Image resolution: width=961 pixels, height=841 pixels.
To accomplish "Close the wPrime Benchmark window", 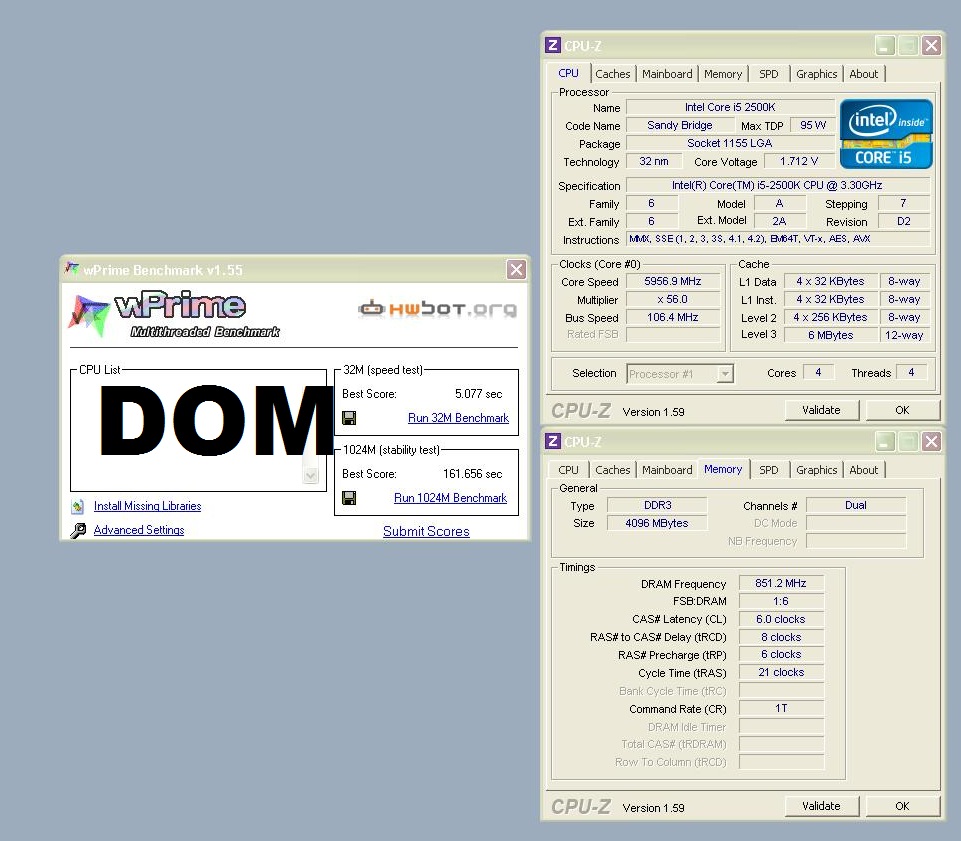I will tap(516, 269).
